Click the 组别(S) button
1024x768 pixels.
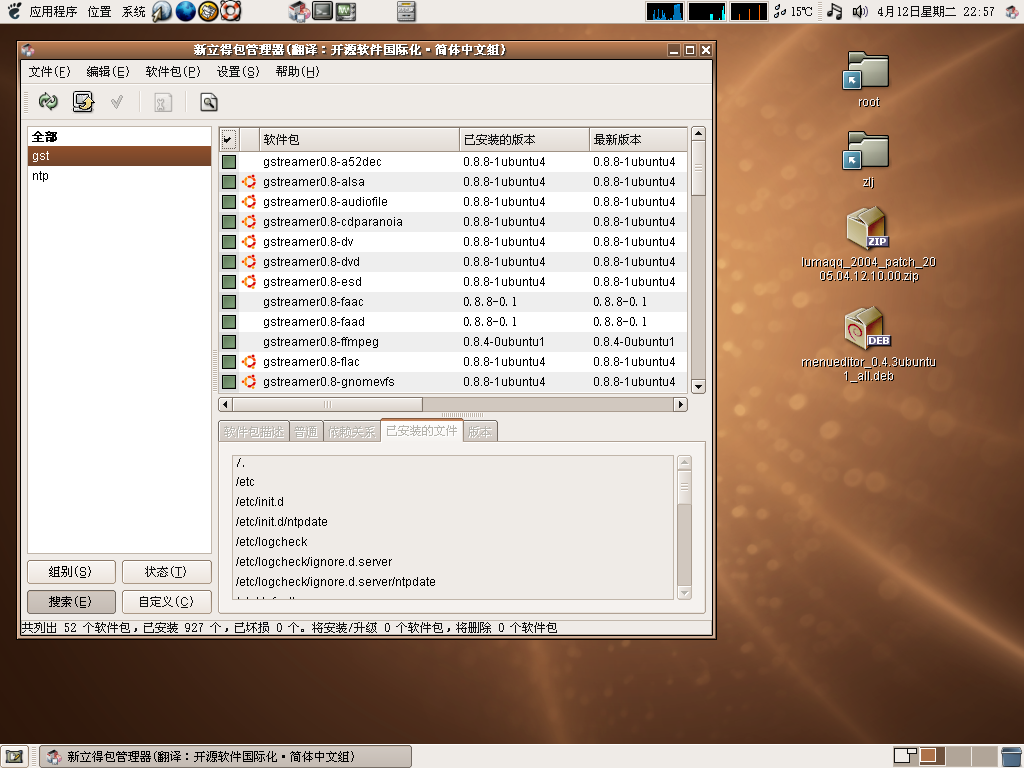[71, 572]
